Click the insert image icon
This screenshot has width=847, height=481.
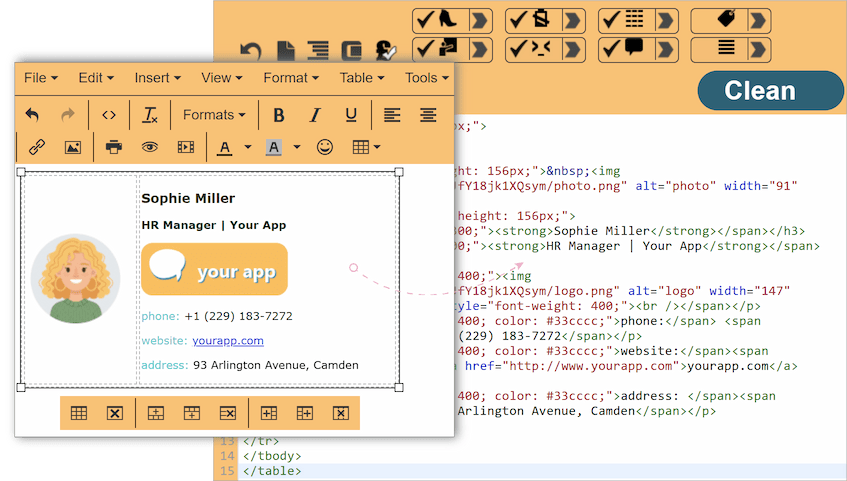(73, 147)
